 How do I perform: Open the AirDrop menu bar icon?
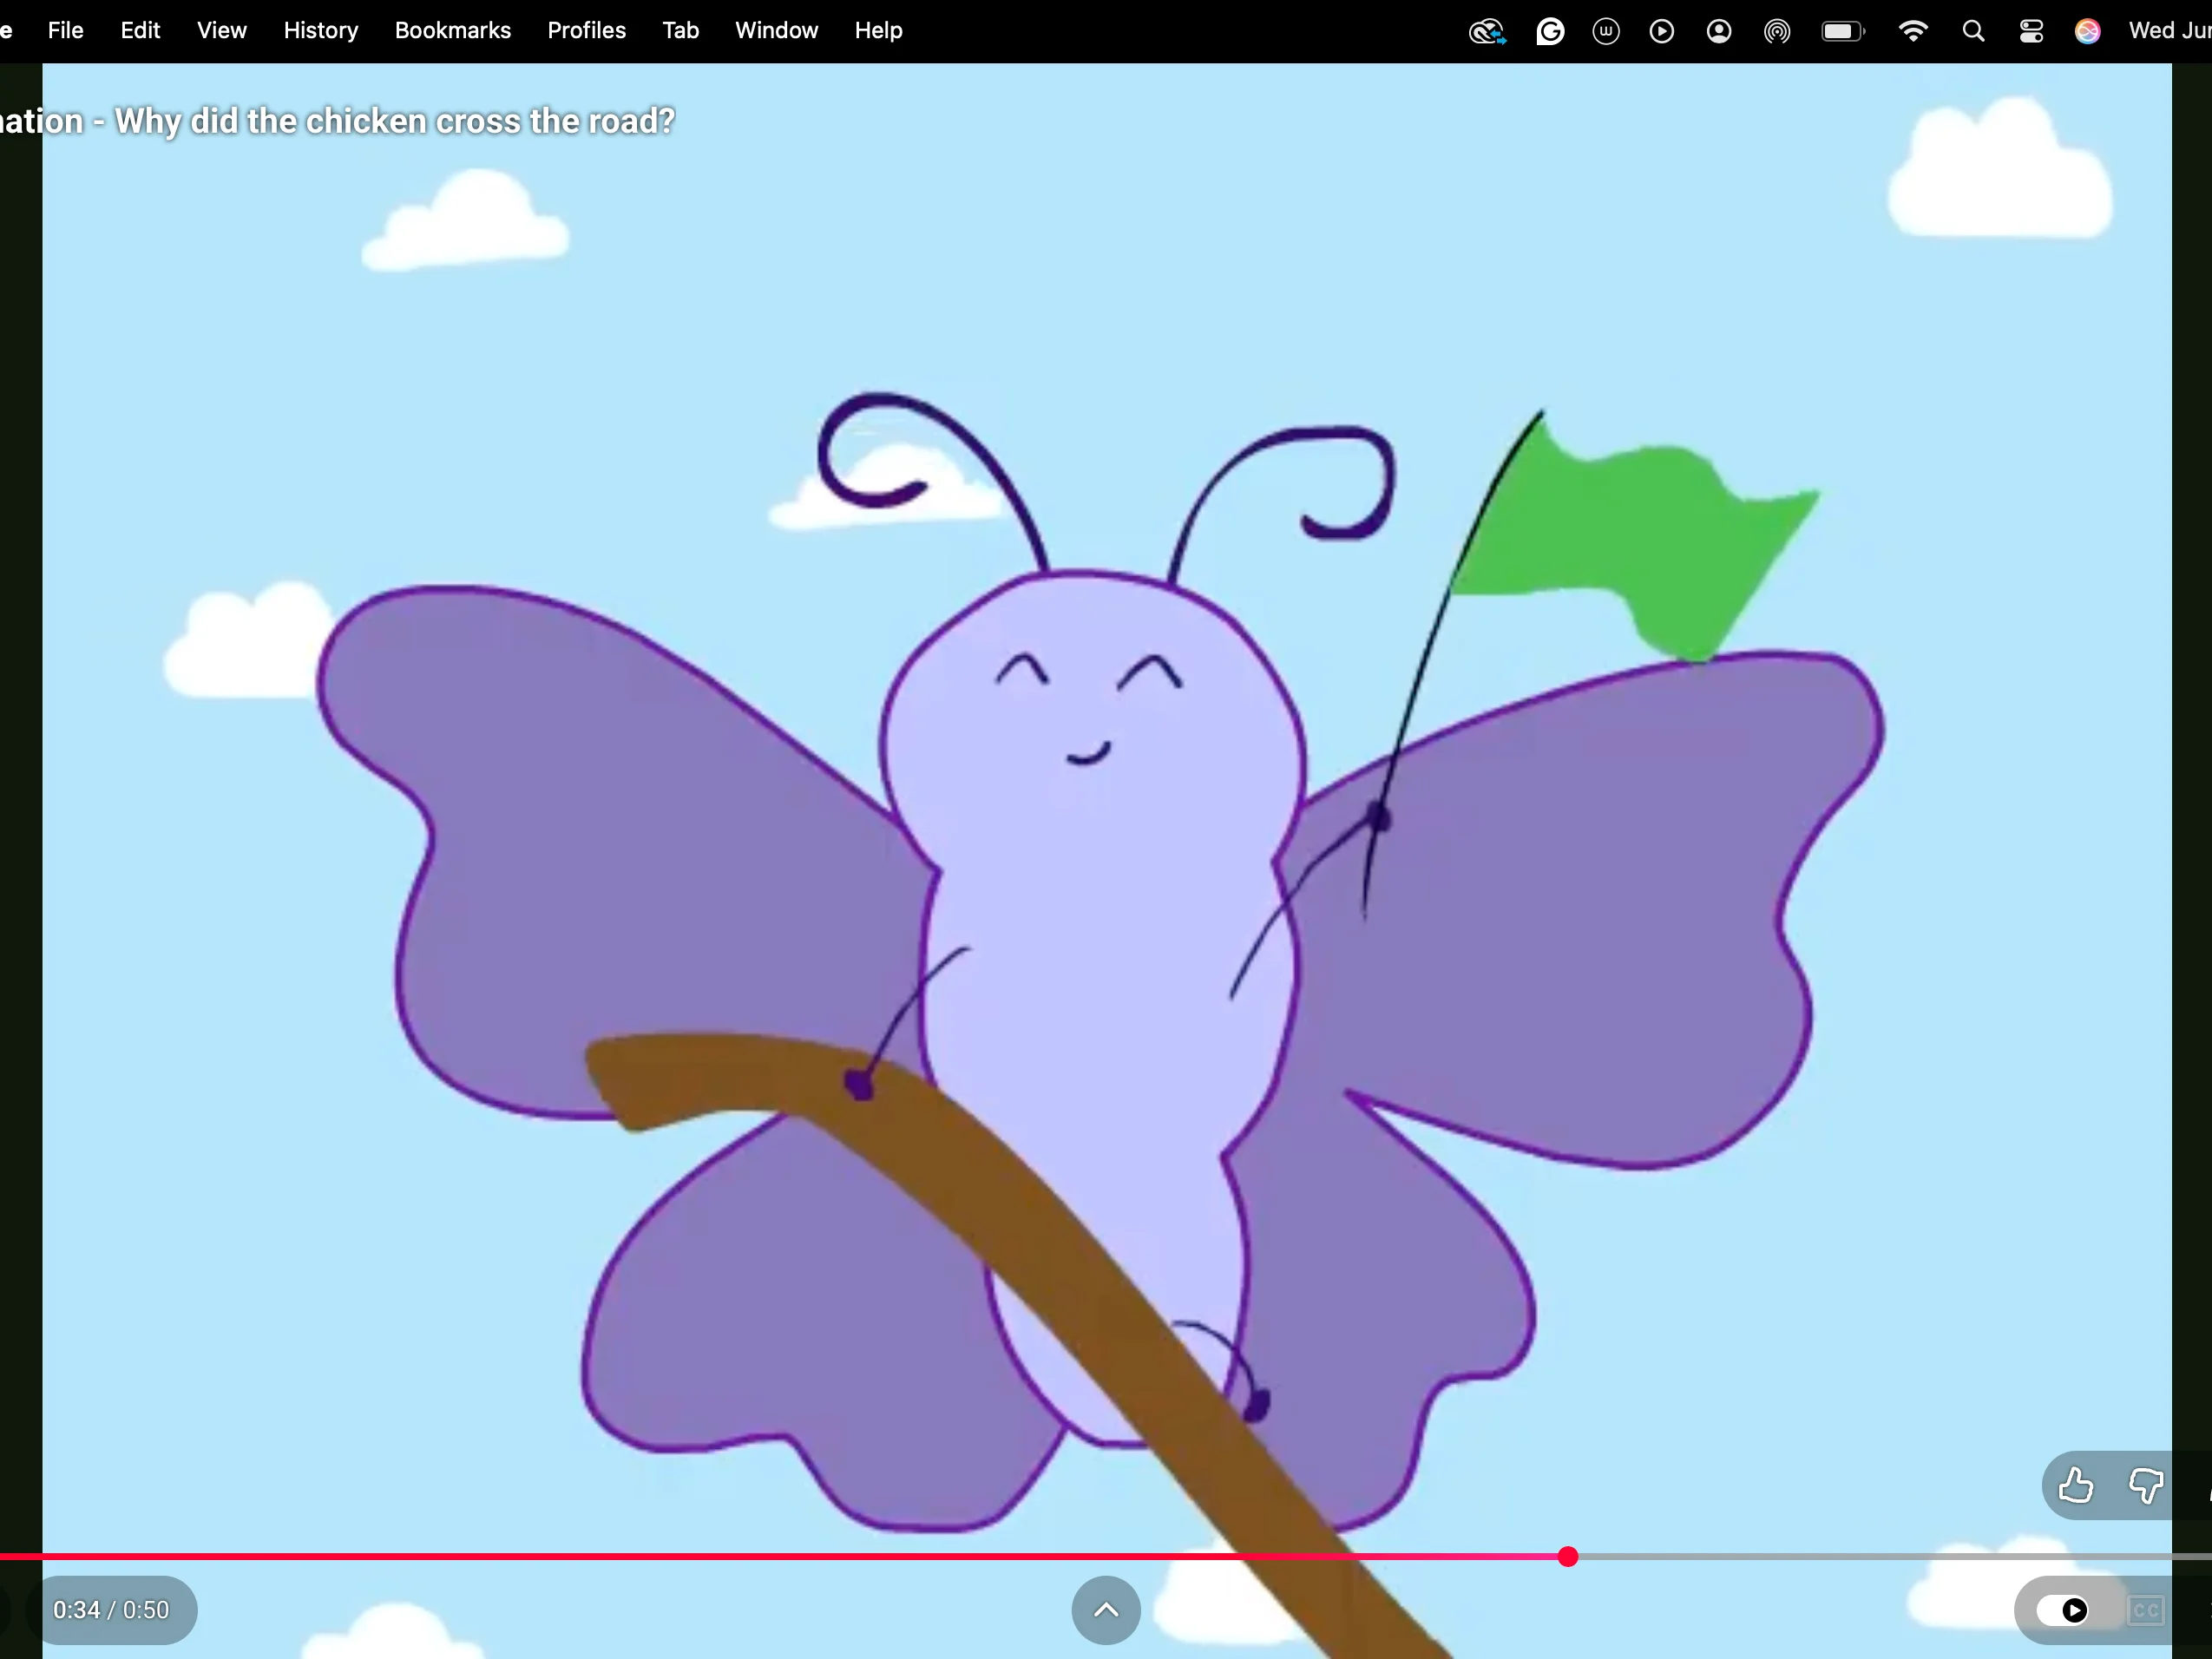tap(1777, 32)
